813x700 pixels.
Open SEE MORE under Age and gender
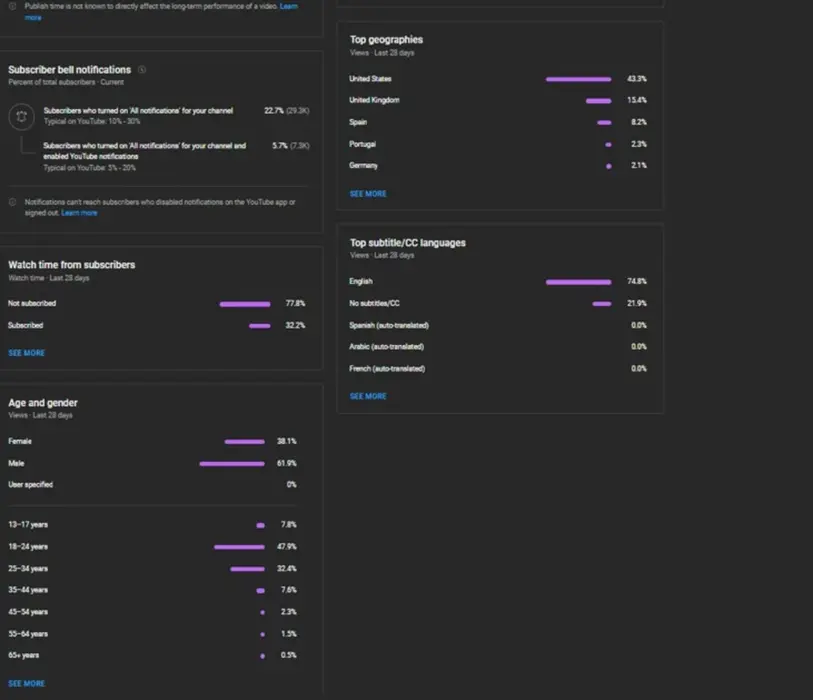click(x=26, y=683)
